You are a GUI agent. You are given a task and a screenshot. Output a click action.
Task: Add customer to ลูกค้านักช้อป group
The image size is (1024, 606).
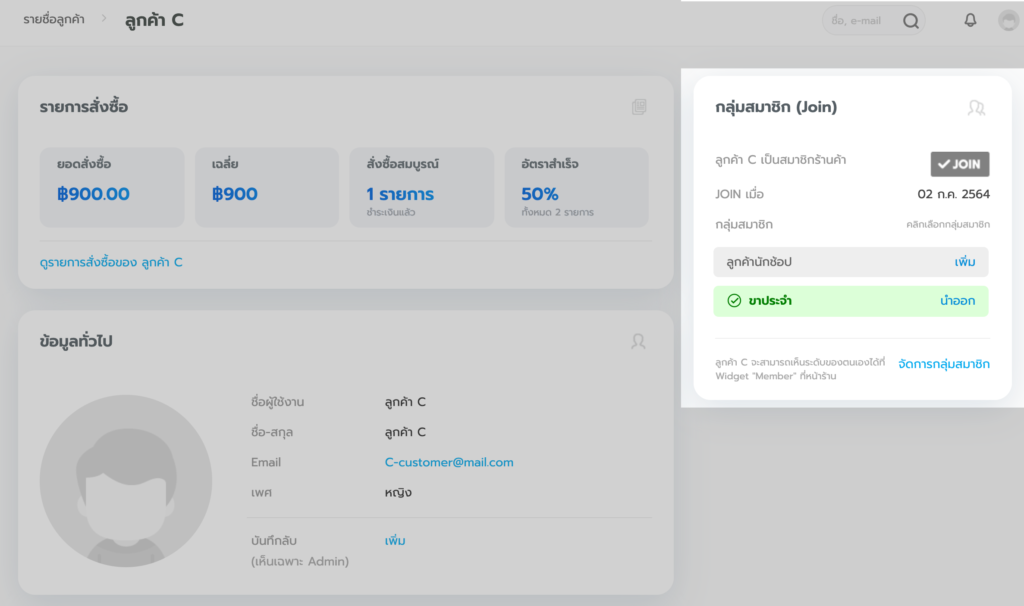(964, 262)
